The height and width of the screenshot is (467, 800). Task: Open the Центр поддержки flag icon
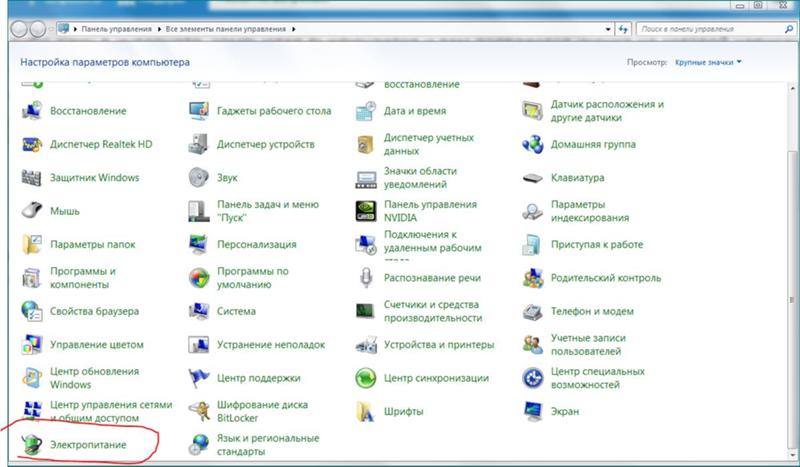click(x=198, y=378)
